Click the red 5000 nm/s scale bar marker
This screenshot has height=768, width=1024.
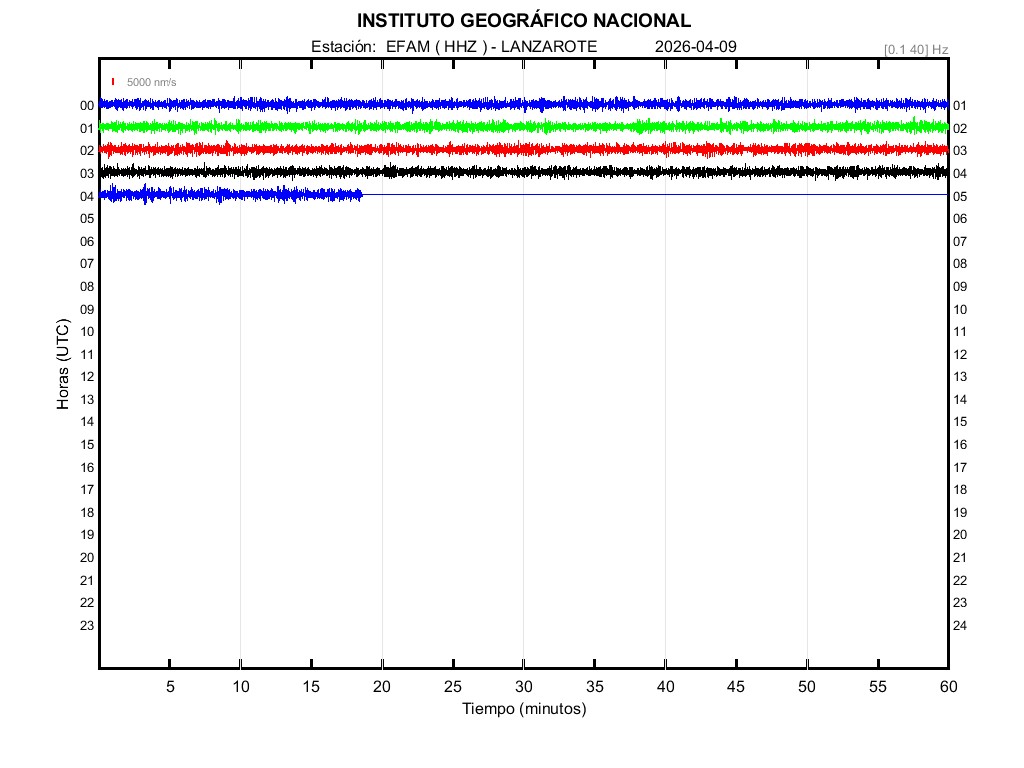coord(113,82)
